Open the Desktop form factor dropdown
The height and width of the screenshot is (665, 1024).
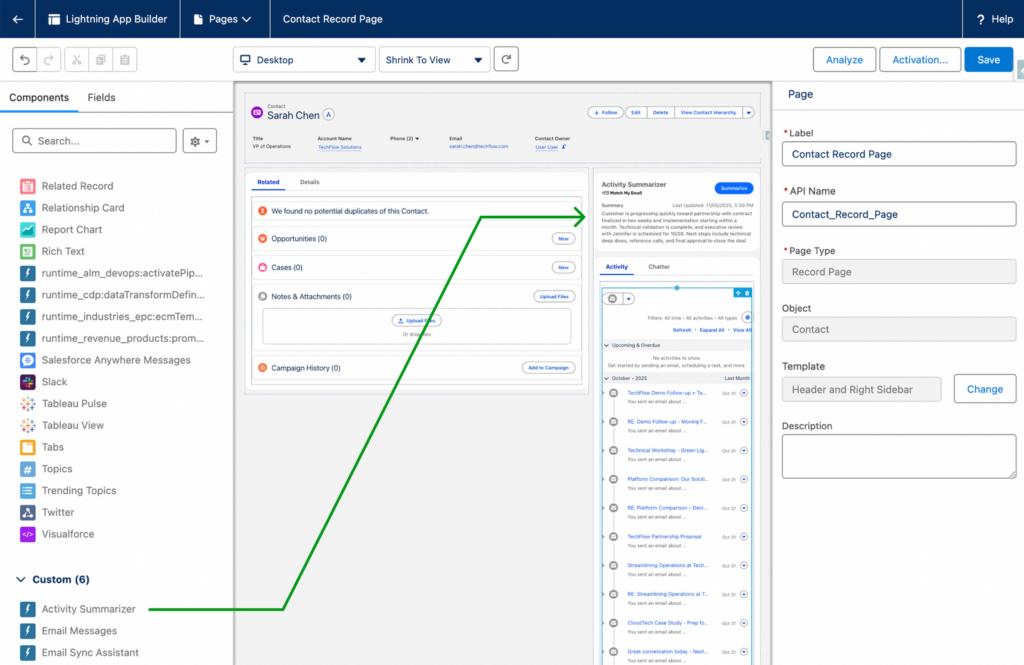coord(303,60)
